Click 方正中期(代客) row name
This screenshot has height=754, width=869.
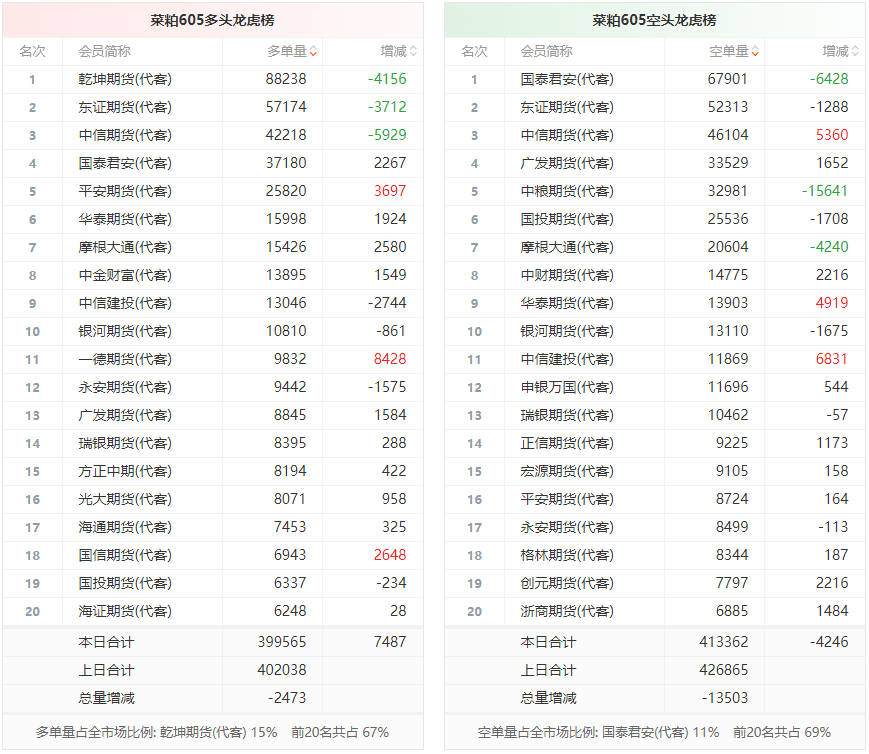pos(125,471)
